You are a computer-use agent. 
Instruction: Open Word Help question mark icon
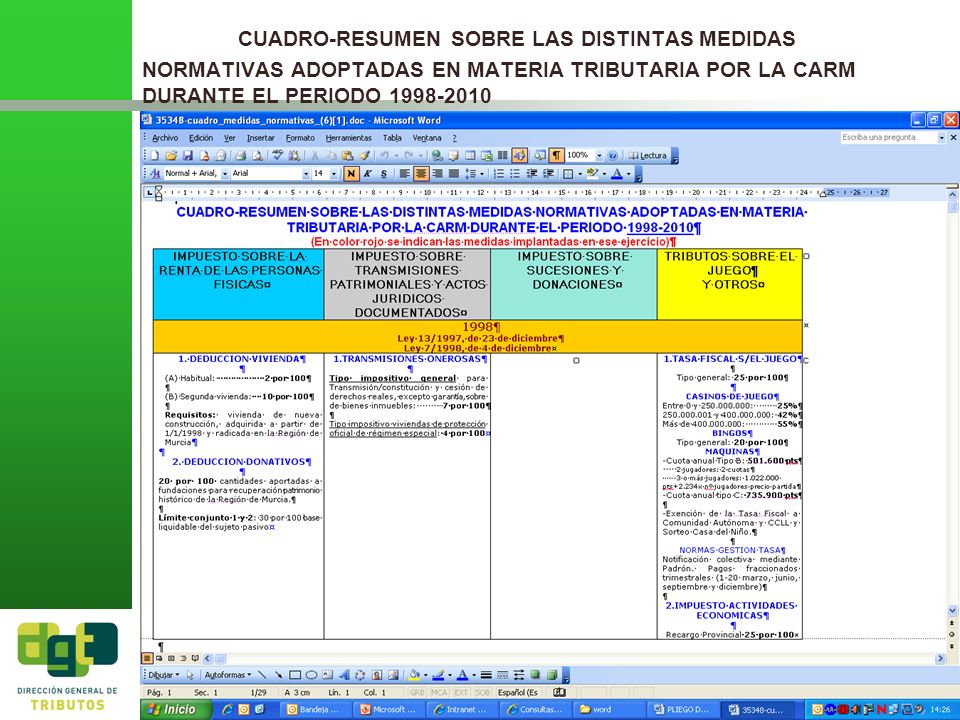click(613, 156)
